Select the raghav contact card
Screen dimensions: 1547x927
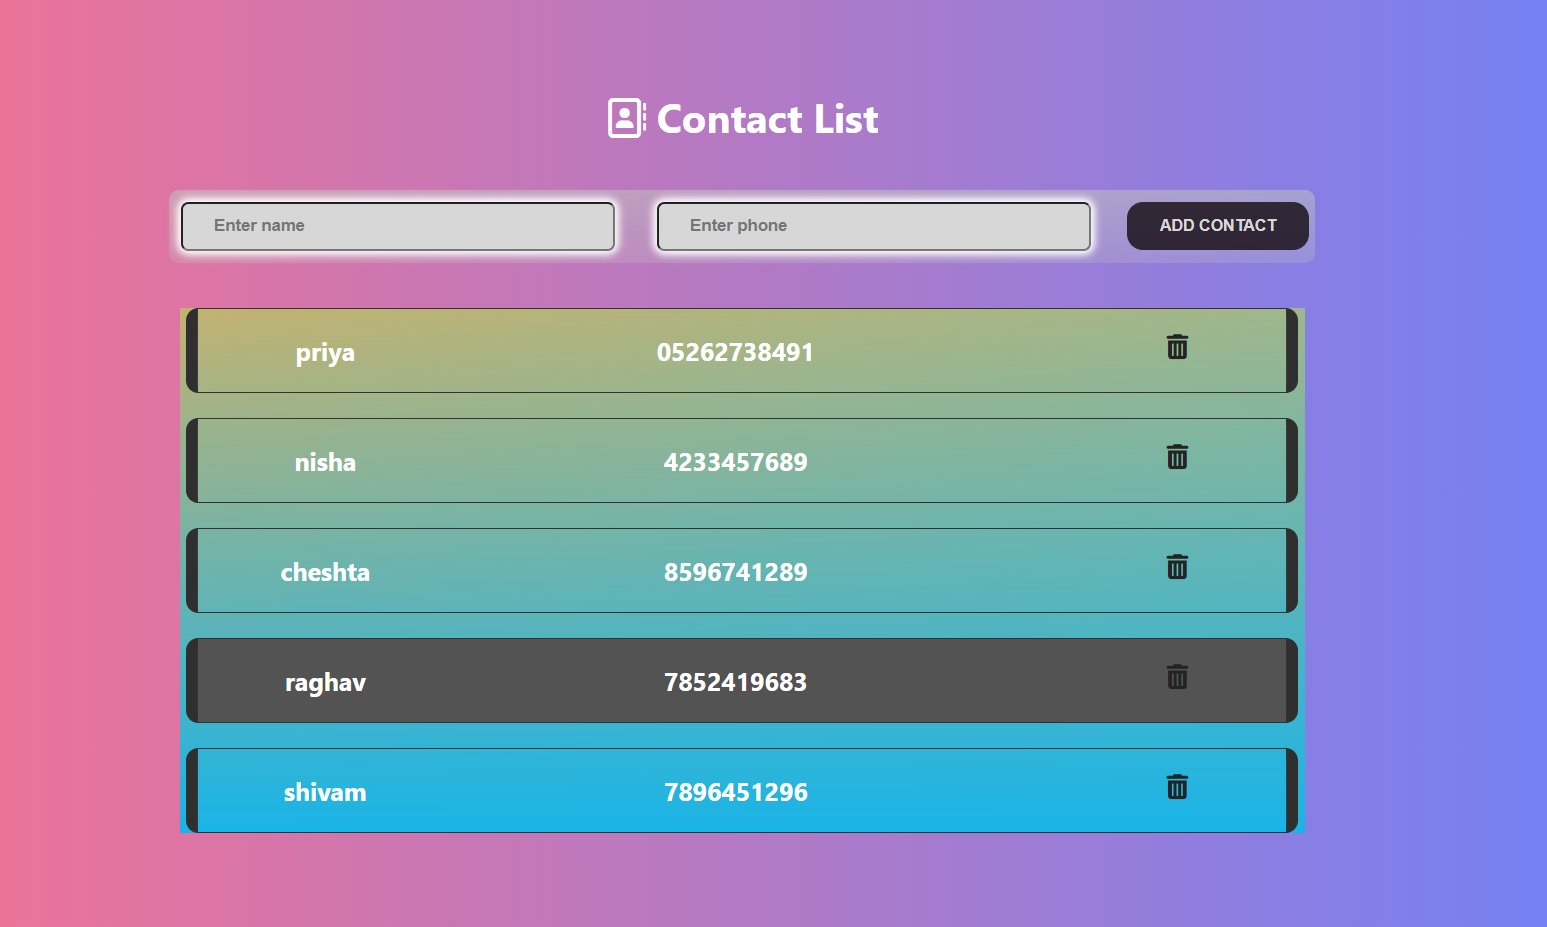600,681
